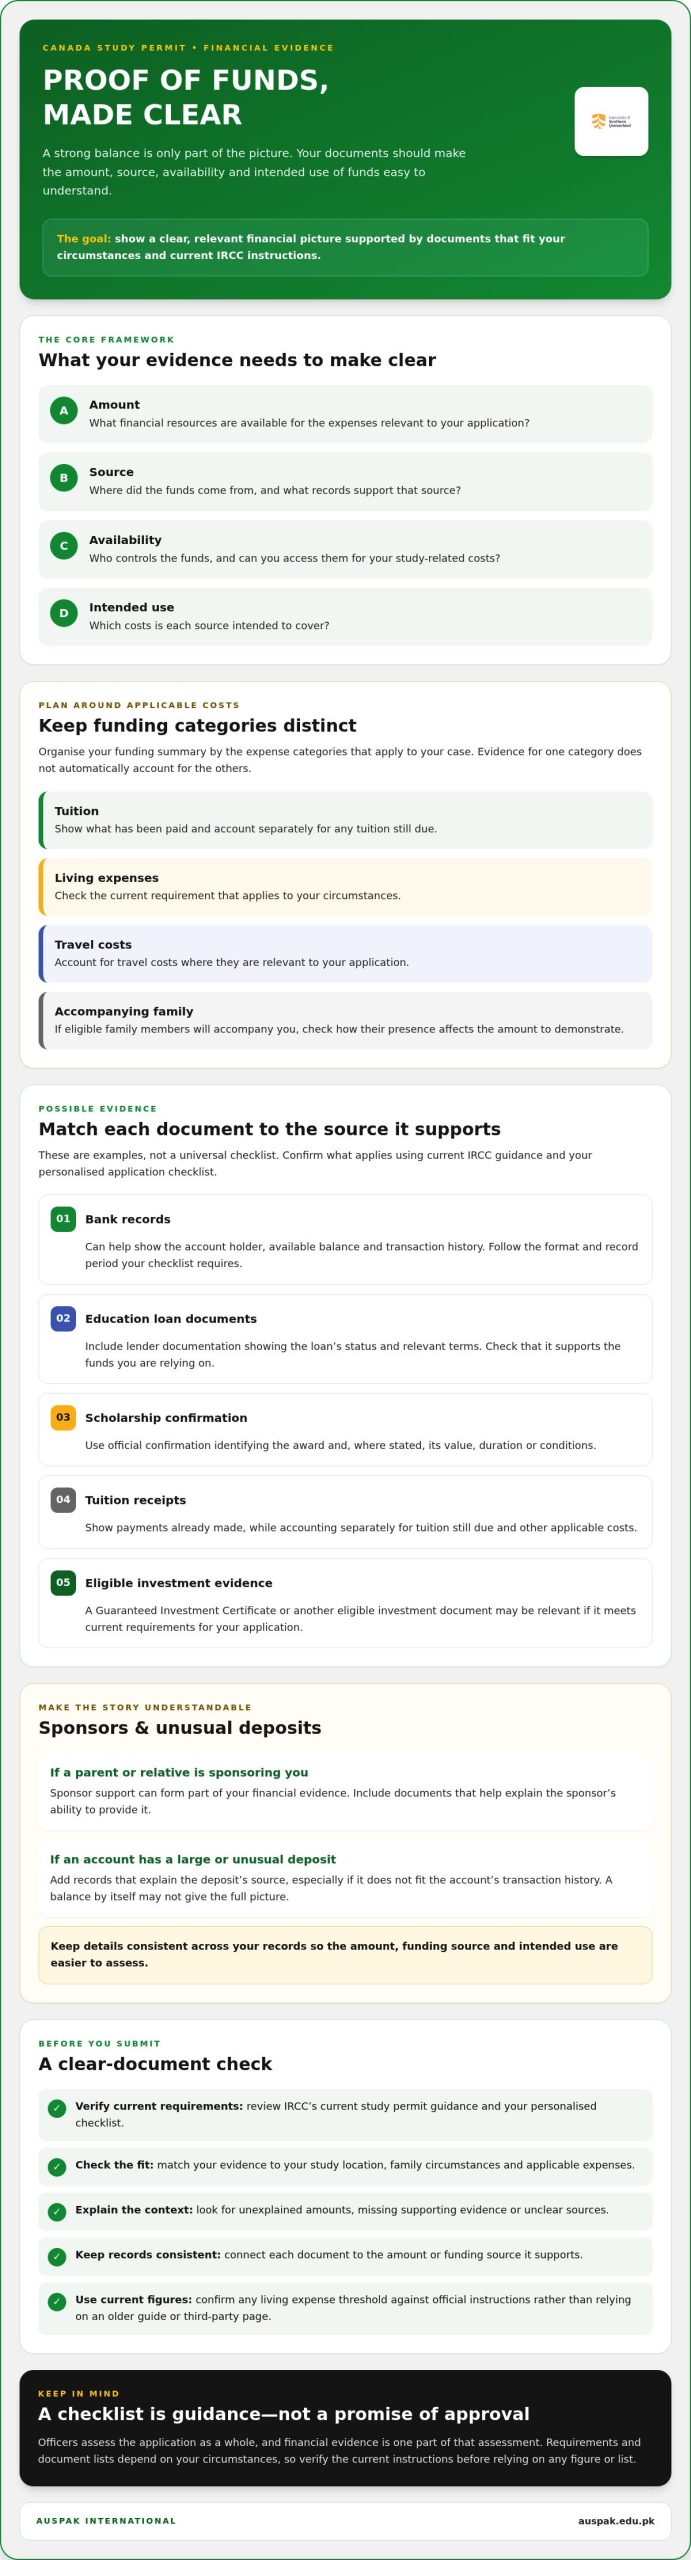Click the university logo in the header

click(611, 121)
